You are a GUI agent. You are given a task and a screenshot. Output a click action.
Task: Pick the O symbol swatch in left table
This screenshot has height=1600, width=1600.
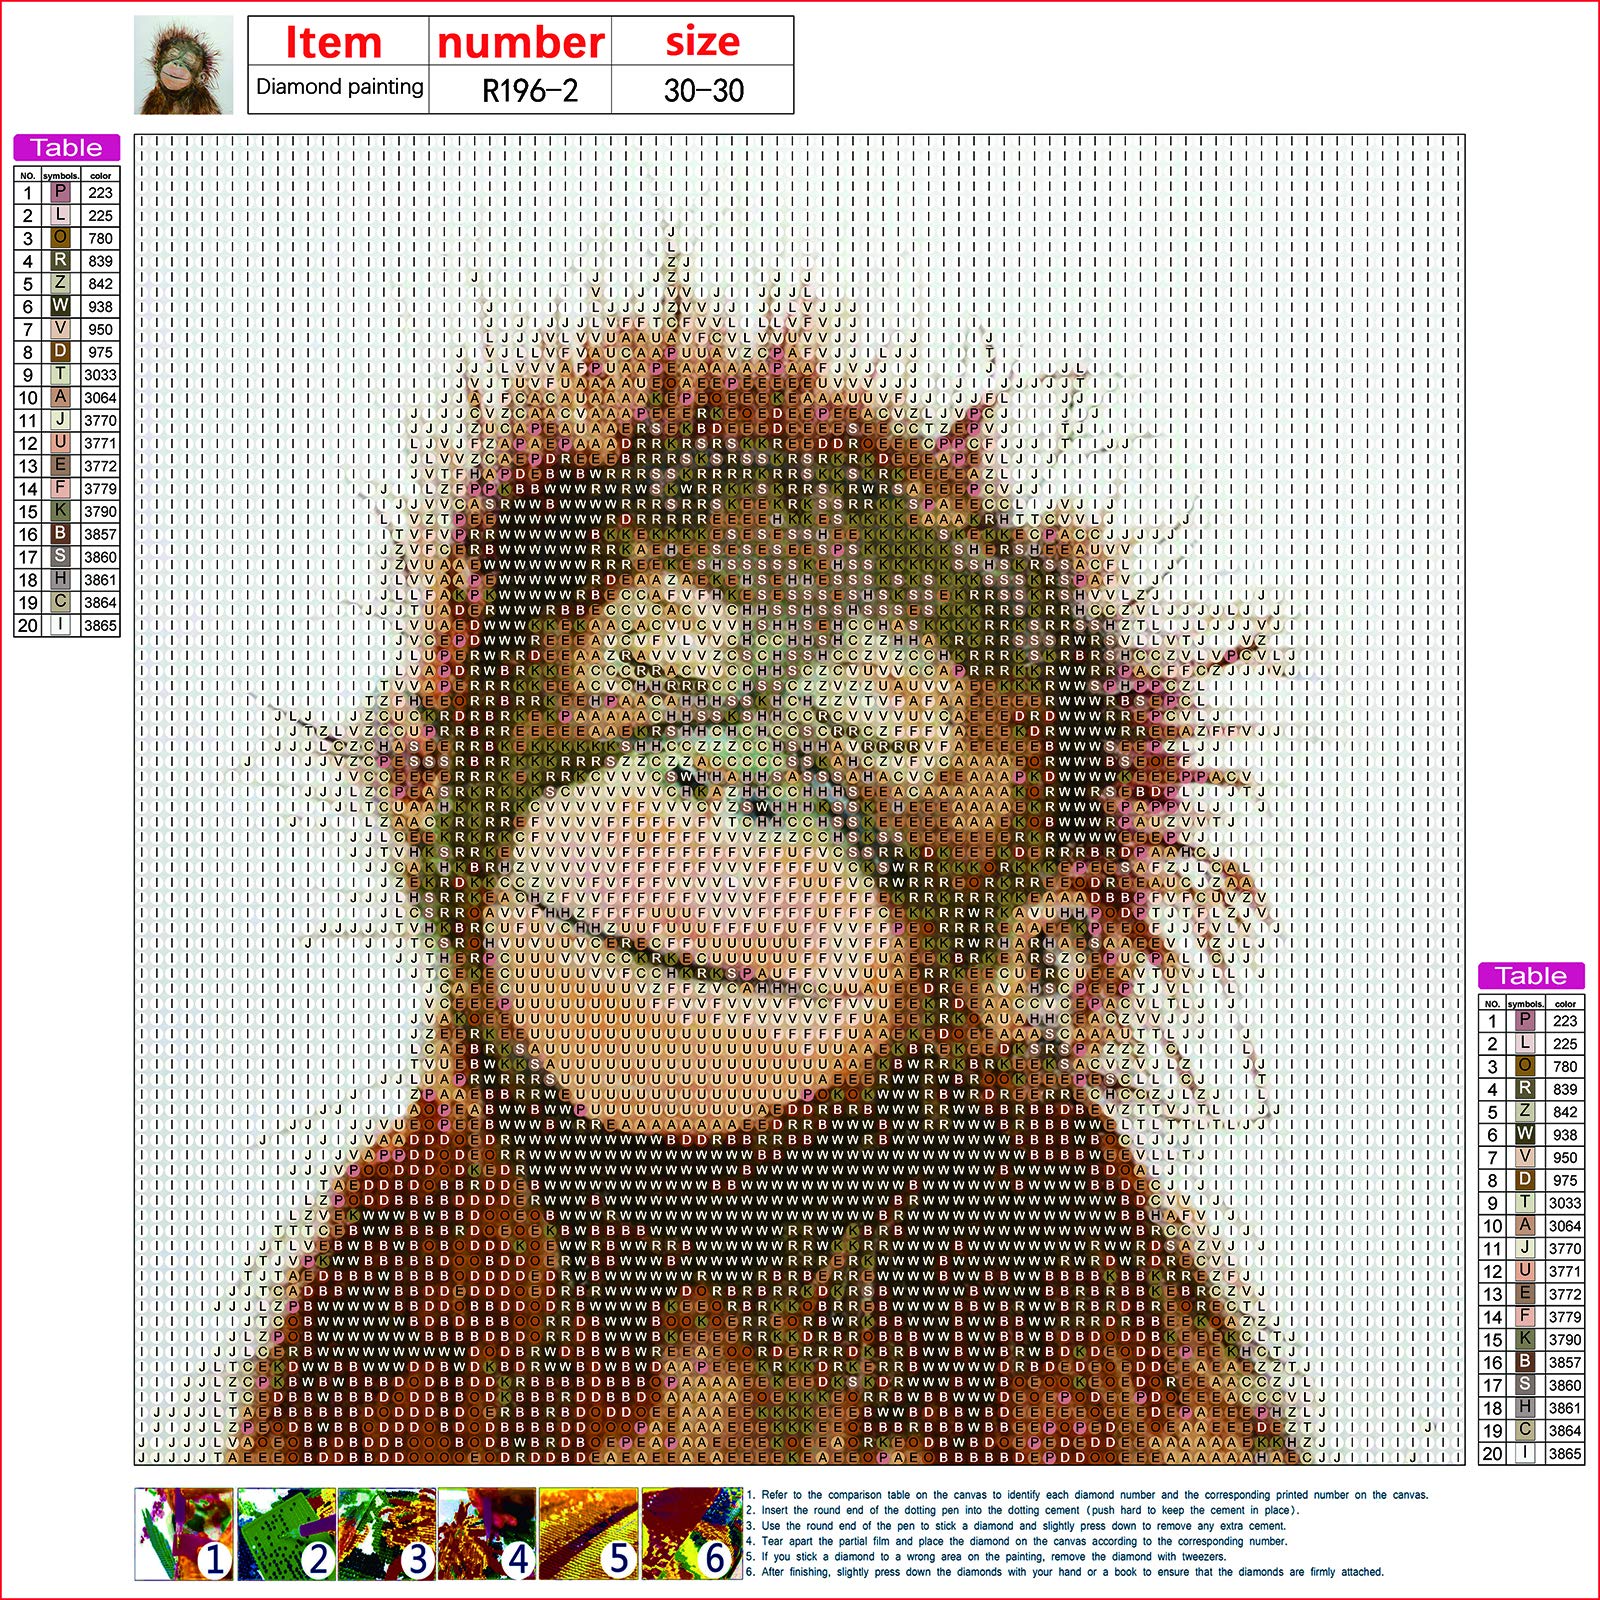(60, 238)
